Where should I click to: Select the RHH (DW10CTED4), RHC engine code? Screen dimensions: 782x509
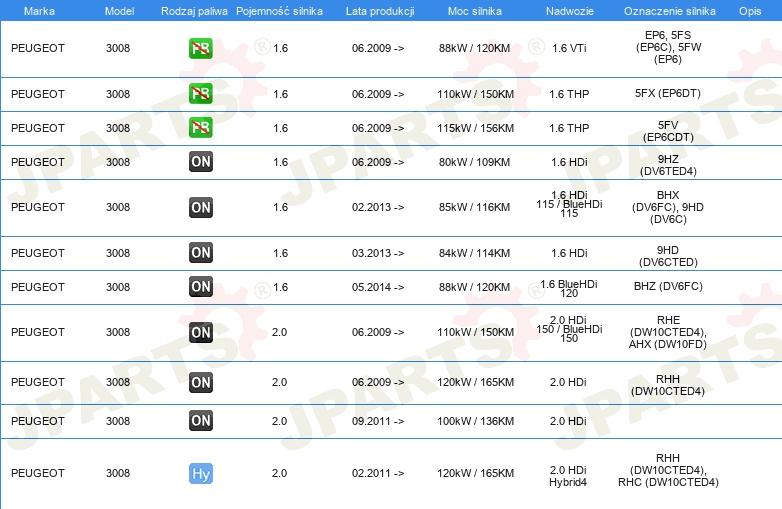(x=668, y=470)
